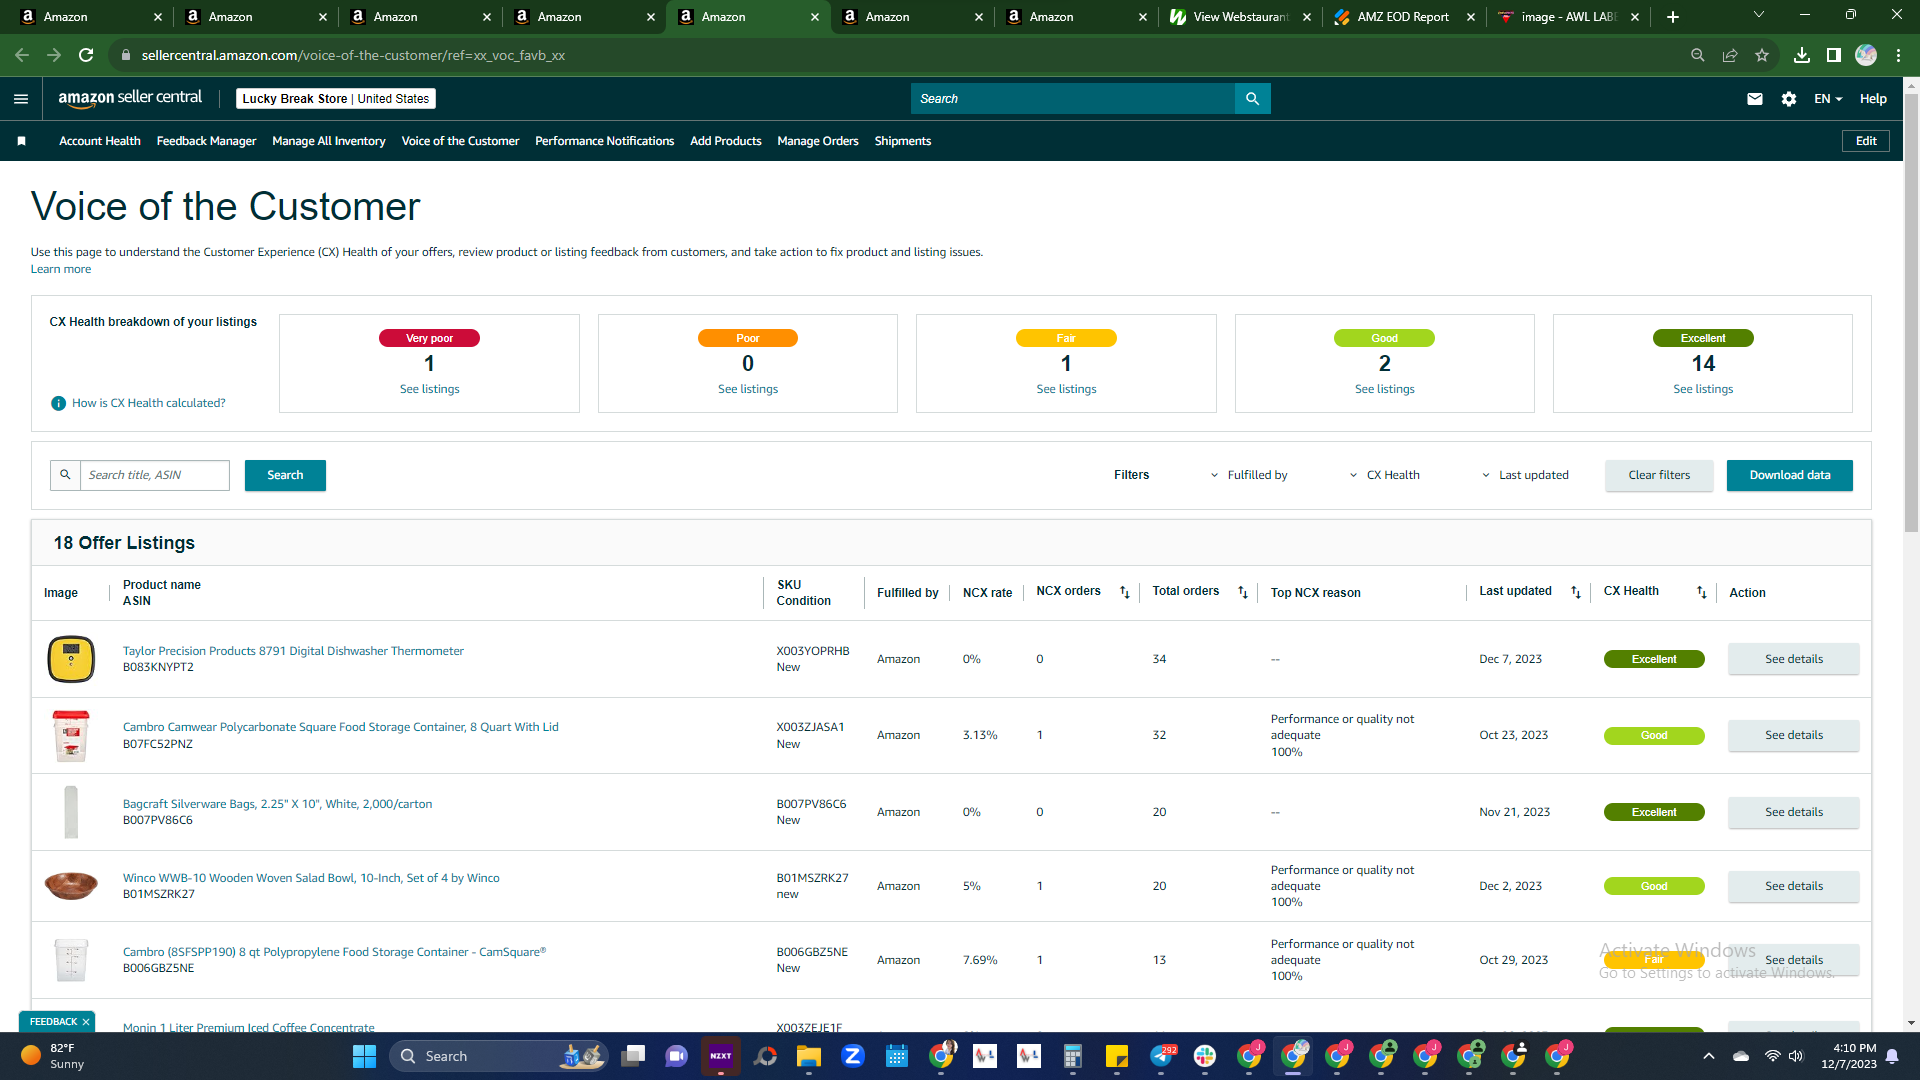Open a new browser tab
The height and width of the screenshot is (1080, 1920).
click(1673, 17)
